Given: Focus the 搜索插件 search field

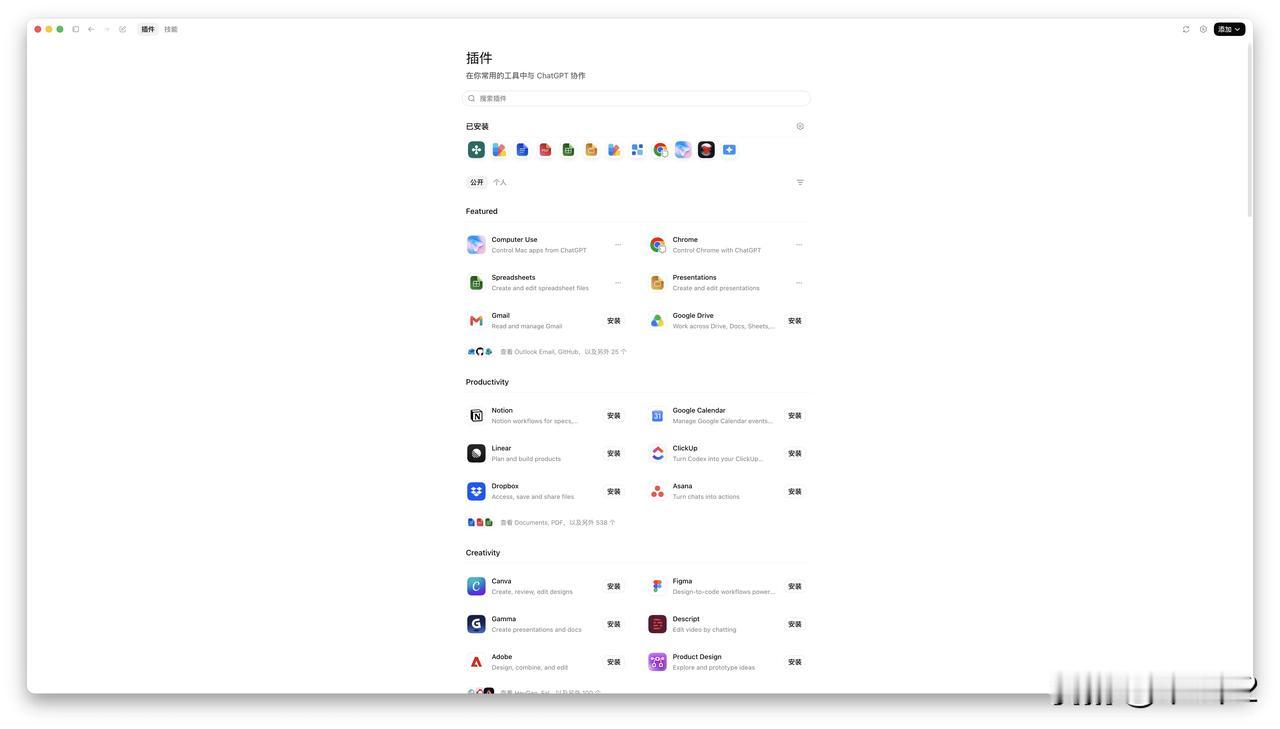Looking at the screenshot, I should [637, 98].
